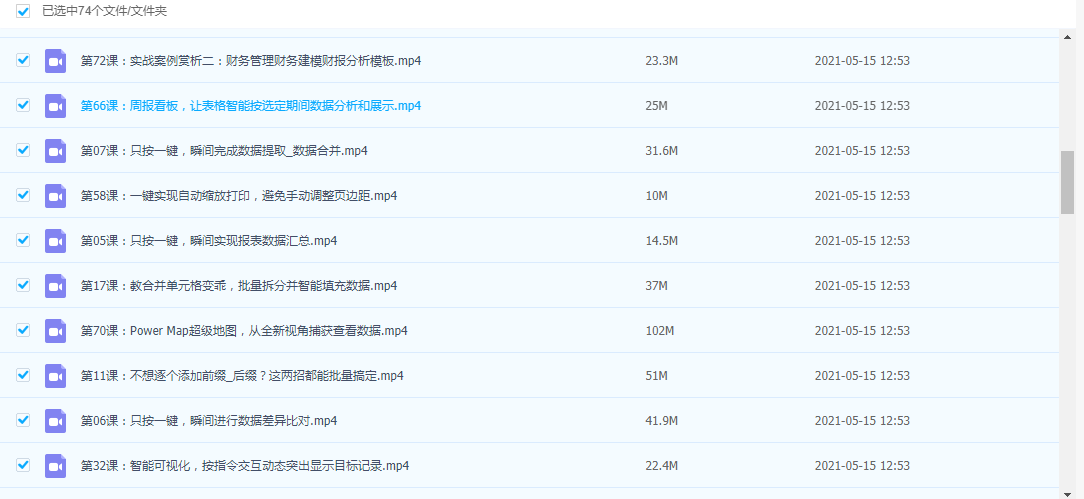This screenshot has width=1084, height=499.
Task: Click video icon for 第11课 file
Action: click(55, 376)
